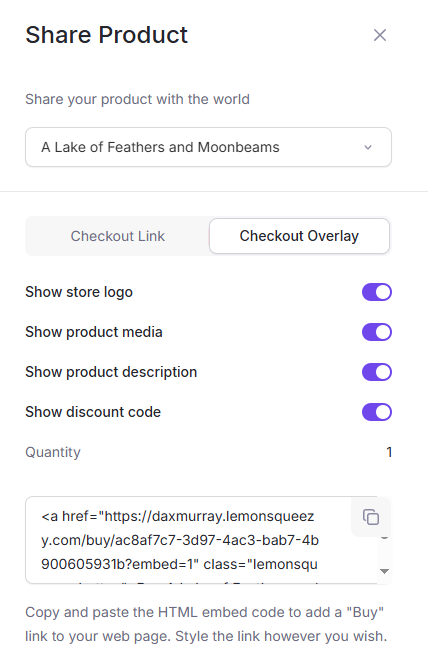Click inside the embed code text box
Image resolution: width=428 pixels, height=662 pixels.
pyautogui.click(x=188, y=540)
